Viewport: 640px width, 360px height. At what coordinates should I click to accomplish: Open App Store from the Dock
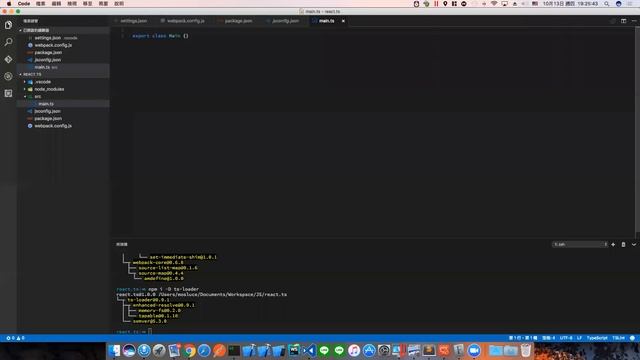369,350
